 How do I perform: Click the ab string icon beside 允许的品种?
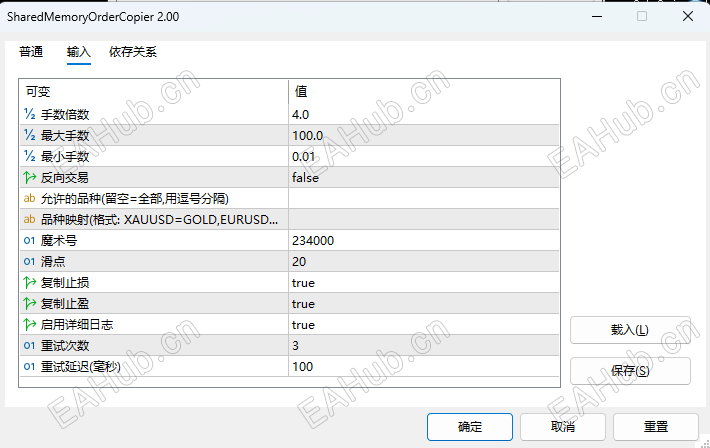[29, 198]
